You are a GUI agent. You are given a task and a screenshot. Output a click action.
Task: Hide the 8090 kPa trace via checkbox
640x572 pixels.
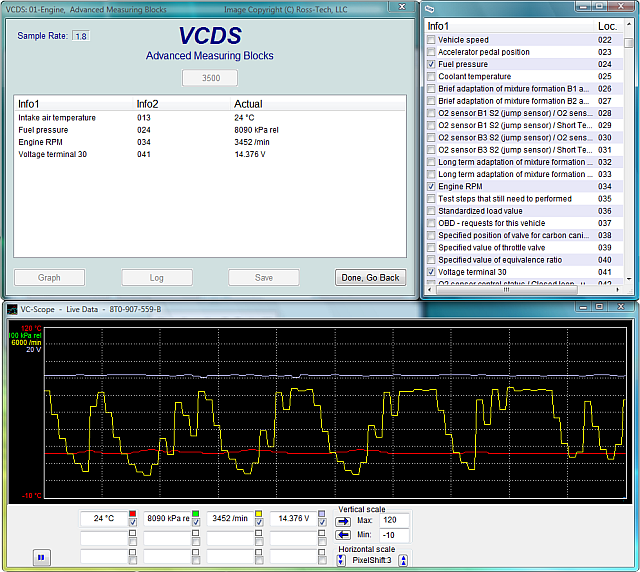click(x=196, y=522)
